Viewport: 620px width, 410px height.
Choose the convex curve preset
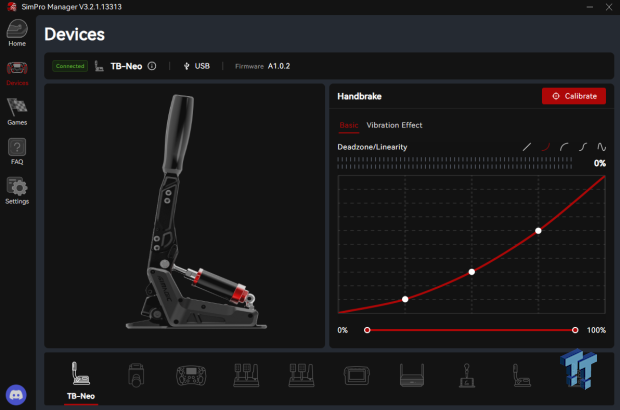pos(564,147)
